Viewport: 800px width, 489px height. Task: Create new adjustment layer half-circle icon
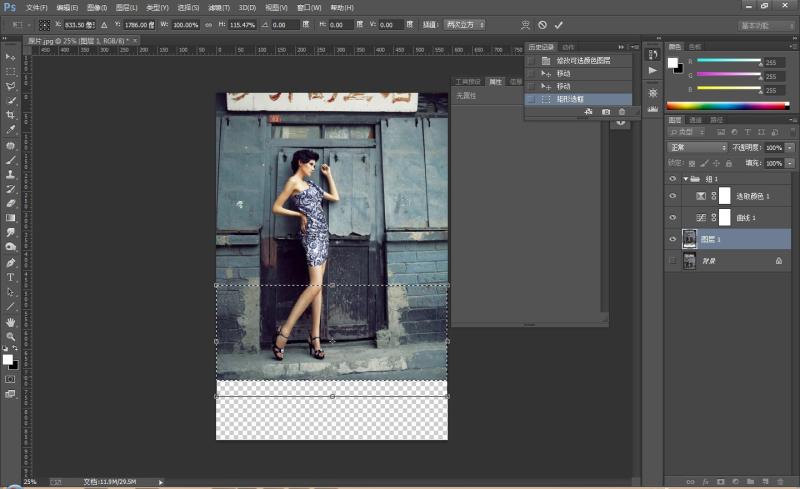(735, 481)
